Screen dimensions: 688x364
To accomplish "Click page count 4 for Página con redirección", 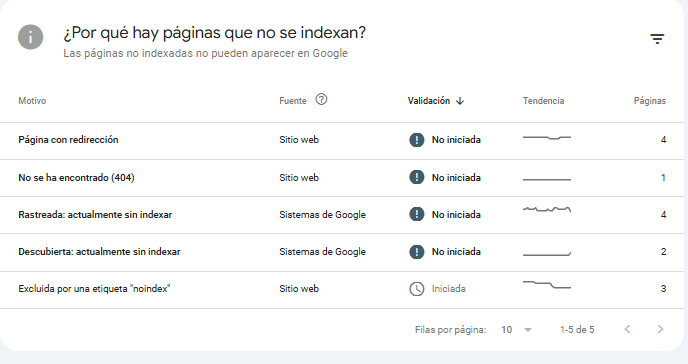I will coord(663,140).
